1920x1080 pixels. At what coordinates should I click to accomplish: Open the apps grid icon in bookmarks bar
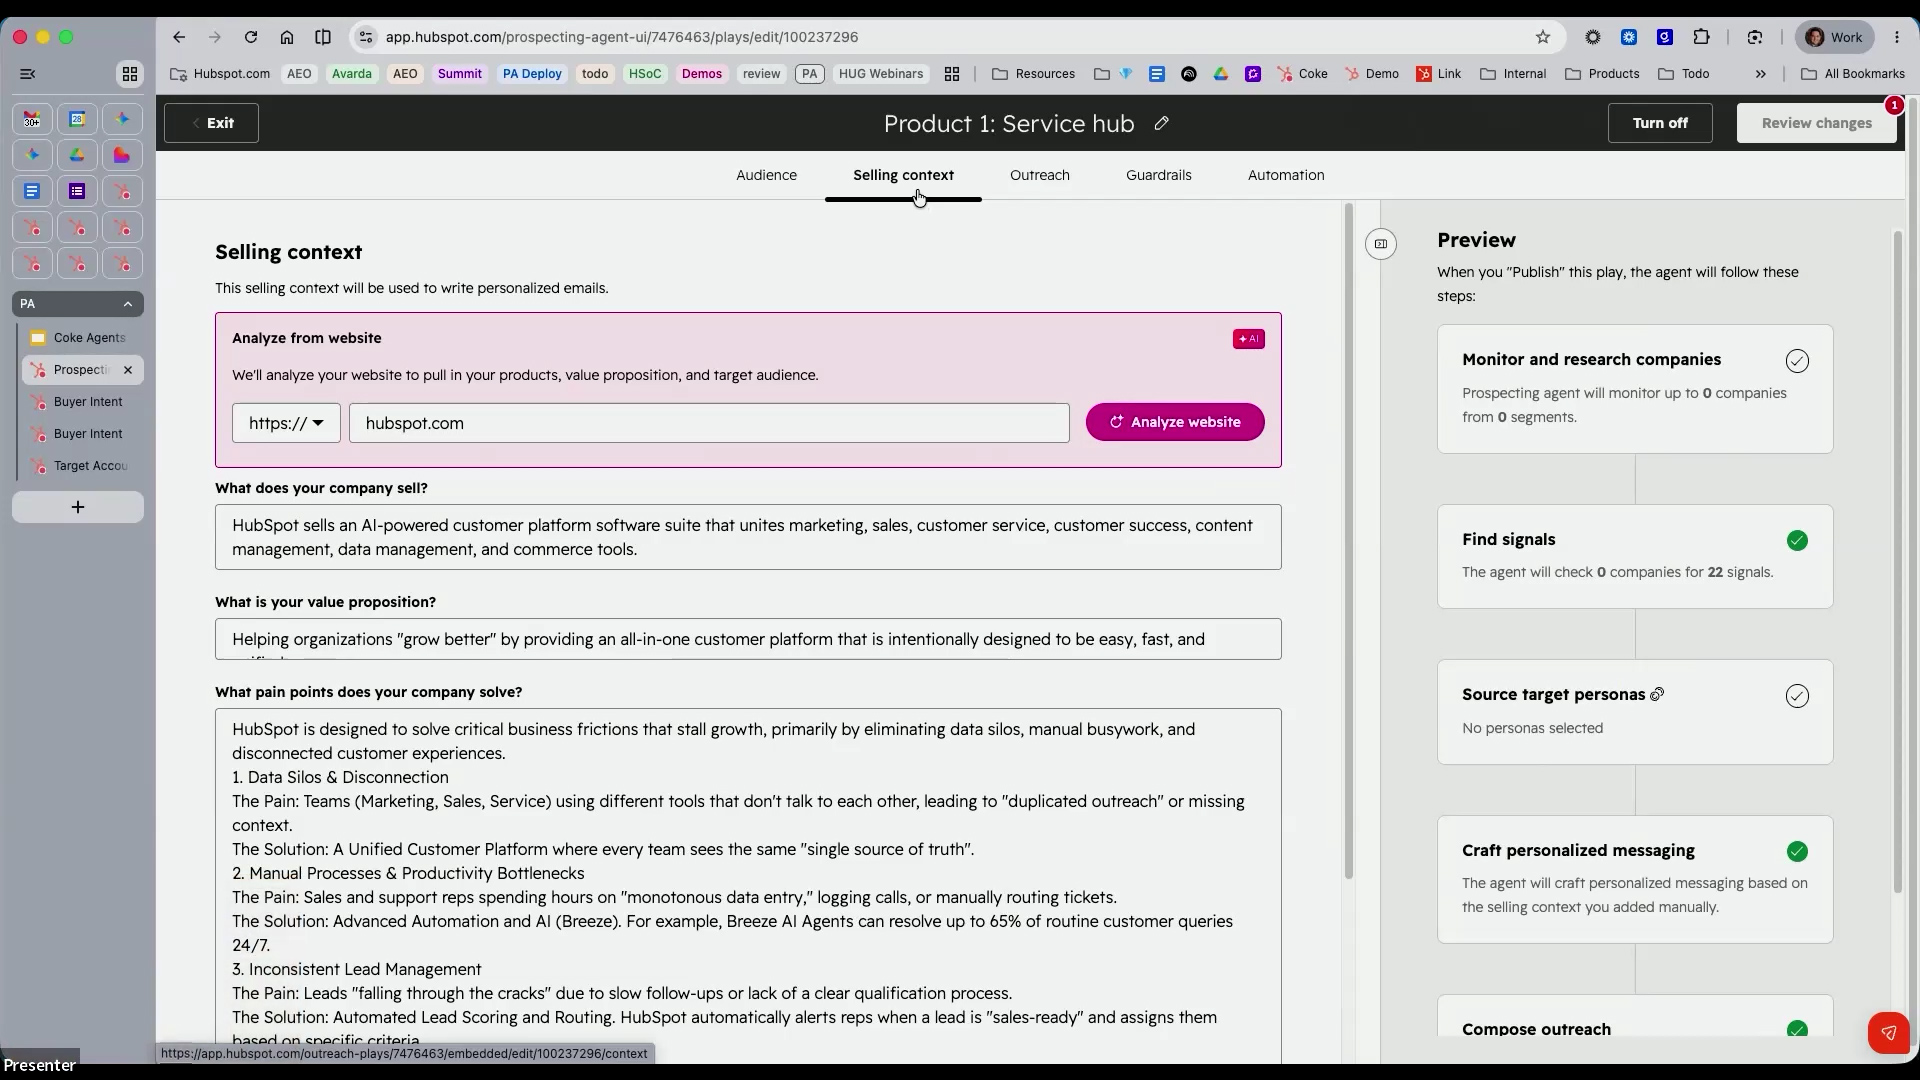(x=952, y=74)
